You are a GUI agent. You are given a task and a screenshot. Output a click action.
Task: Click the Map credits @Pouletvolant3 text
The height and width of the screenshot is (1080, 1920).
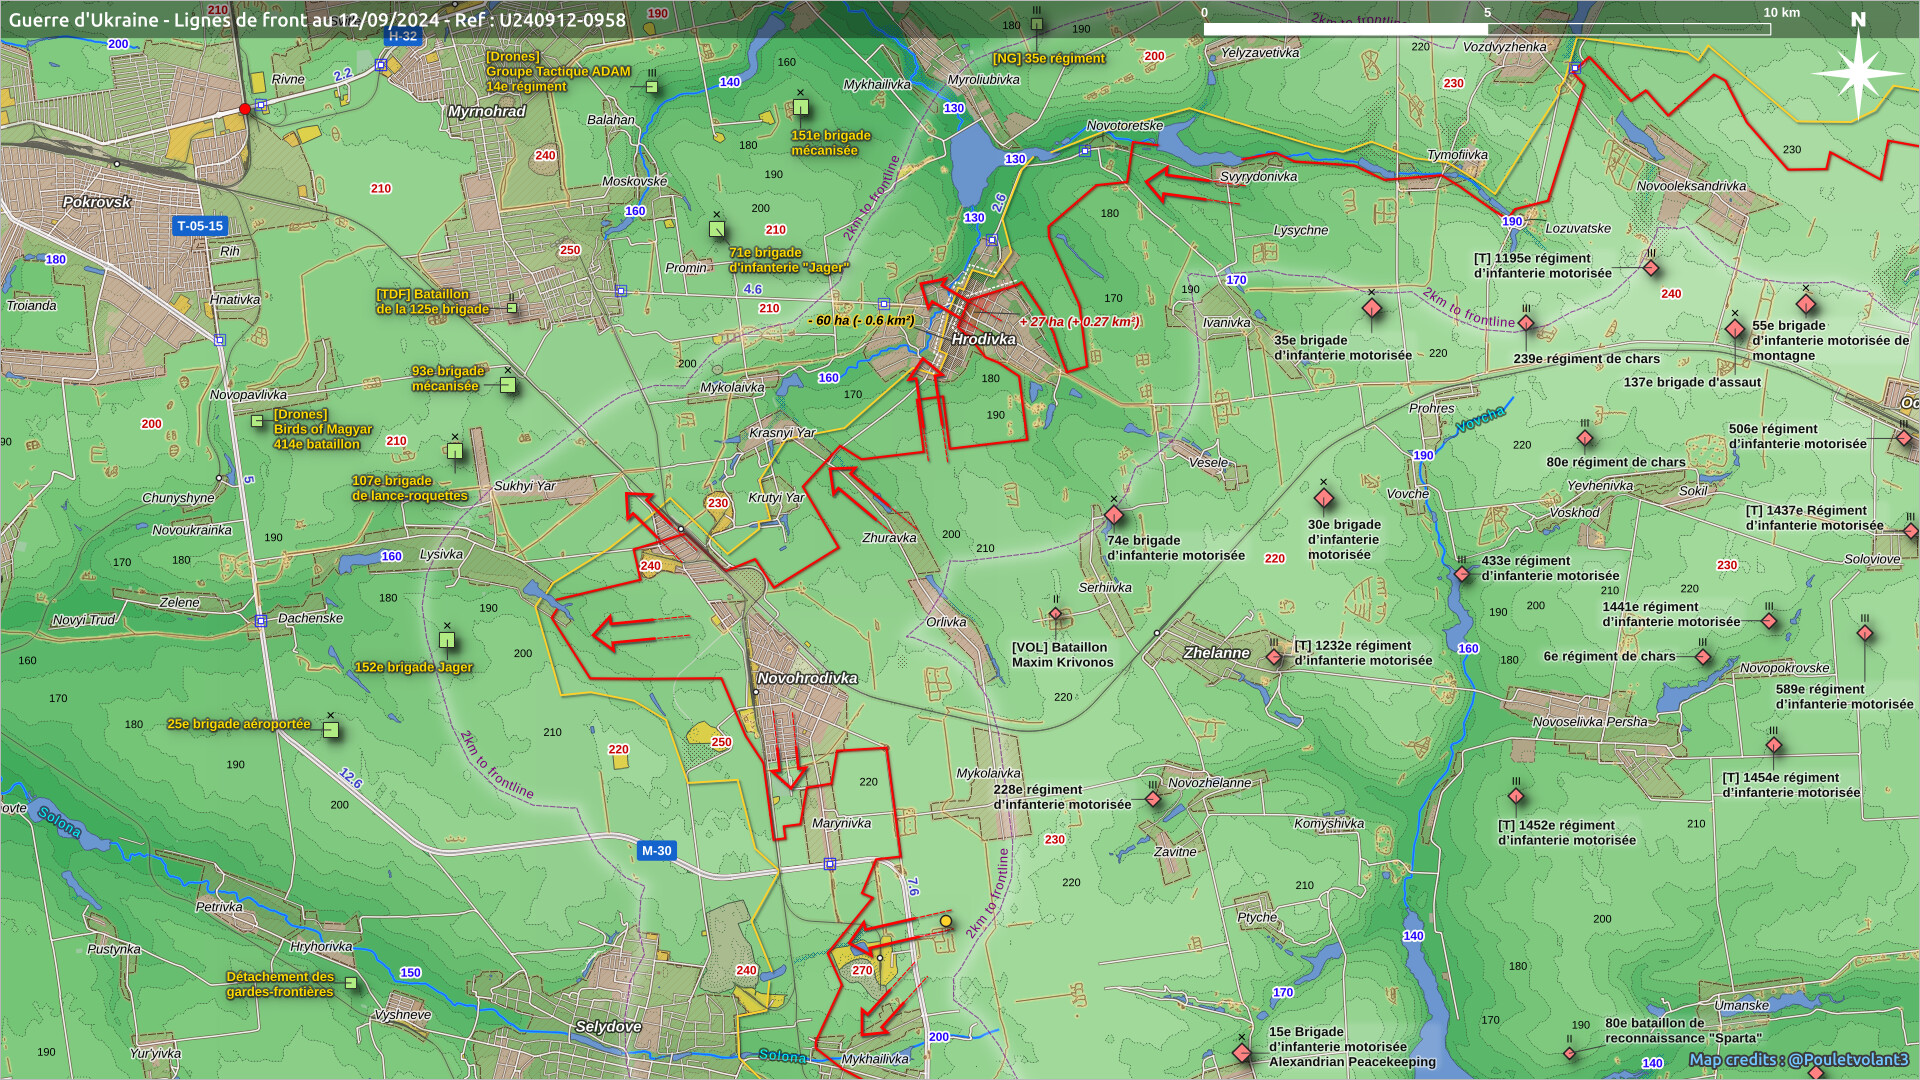pyautogui.click(x=1798, y=1059)
